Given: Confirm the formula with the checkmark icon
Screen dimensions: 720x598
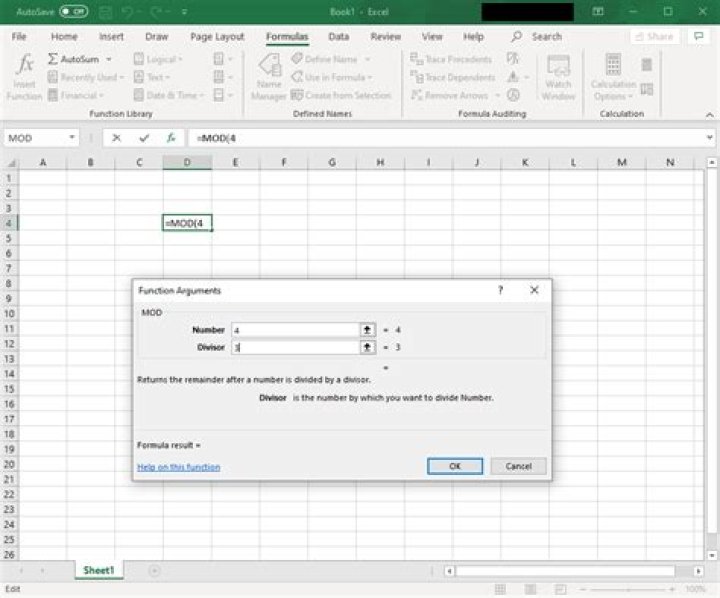Looking at the screenshot, I should (x=144, y=138).
